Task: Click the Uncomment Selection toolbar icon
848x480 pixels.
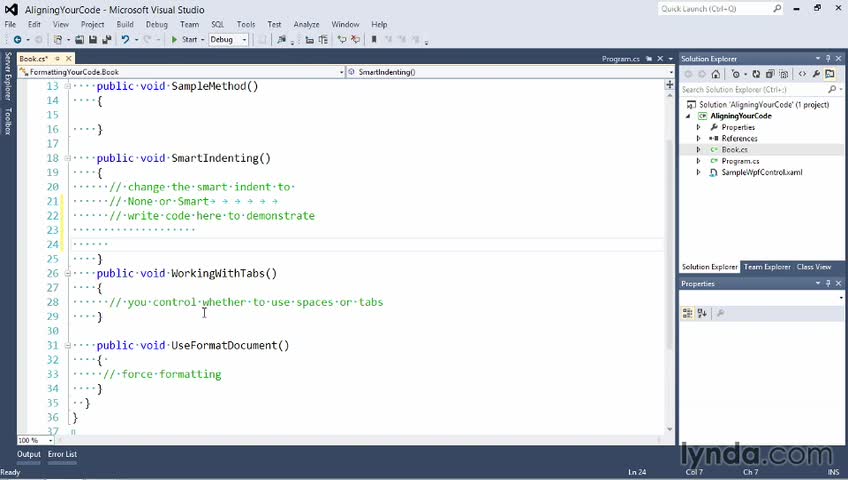Action: (x=355, y=39)
